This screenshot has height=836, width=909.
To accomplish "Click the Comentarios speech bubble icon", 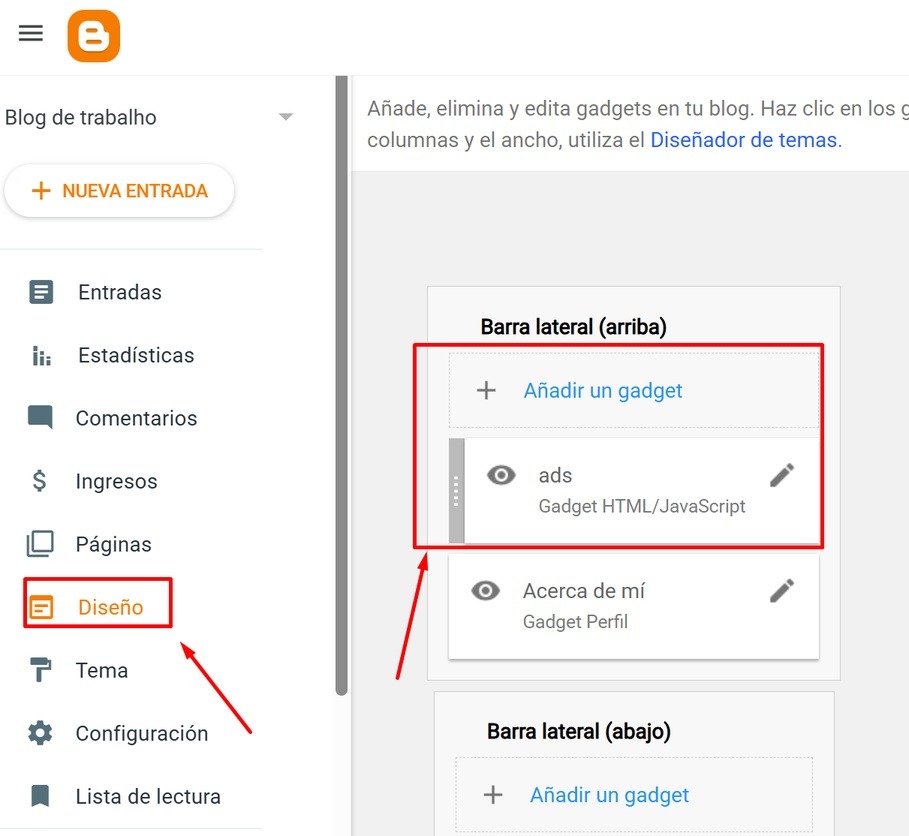I will [40, 417].
